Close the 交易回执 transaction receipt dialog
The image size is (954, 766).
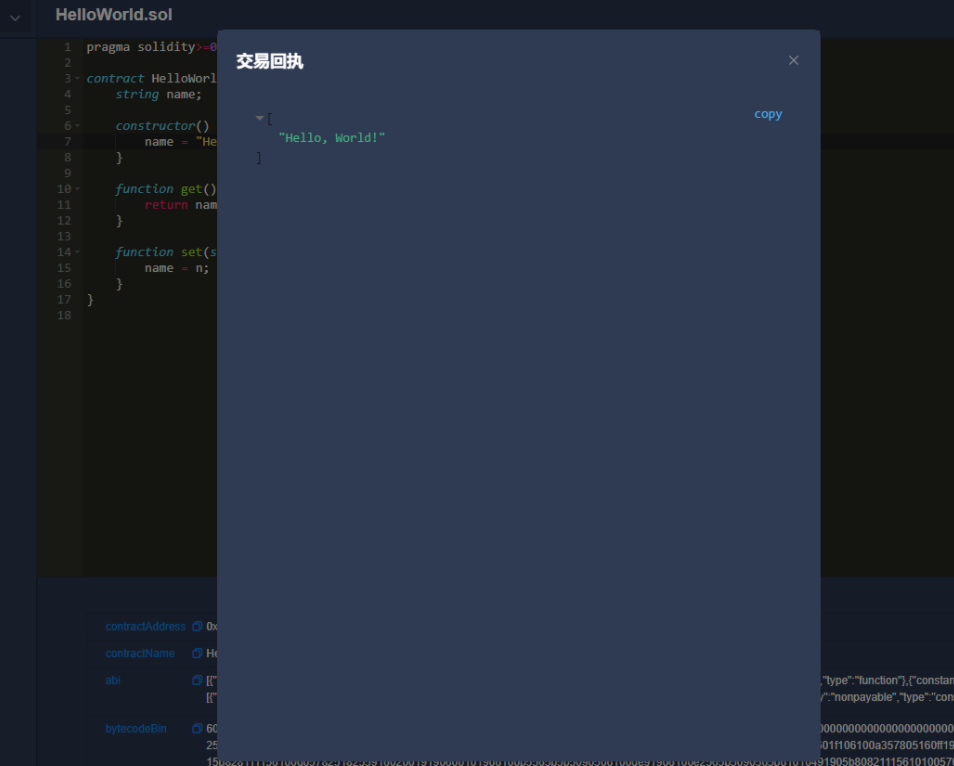point(793,60)
